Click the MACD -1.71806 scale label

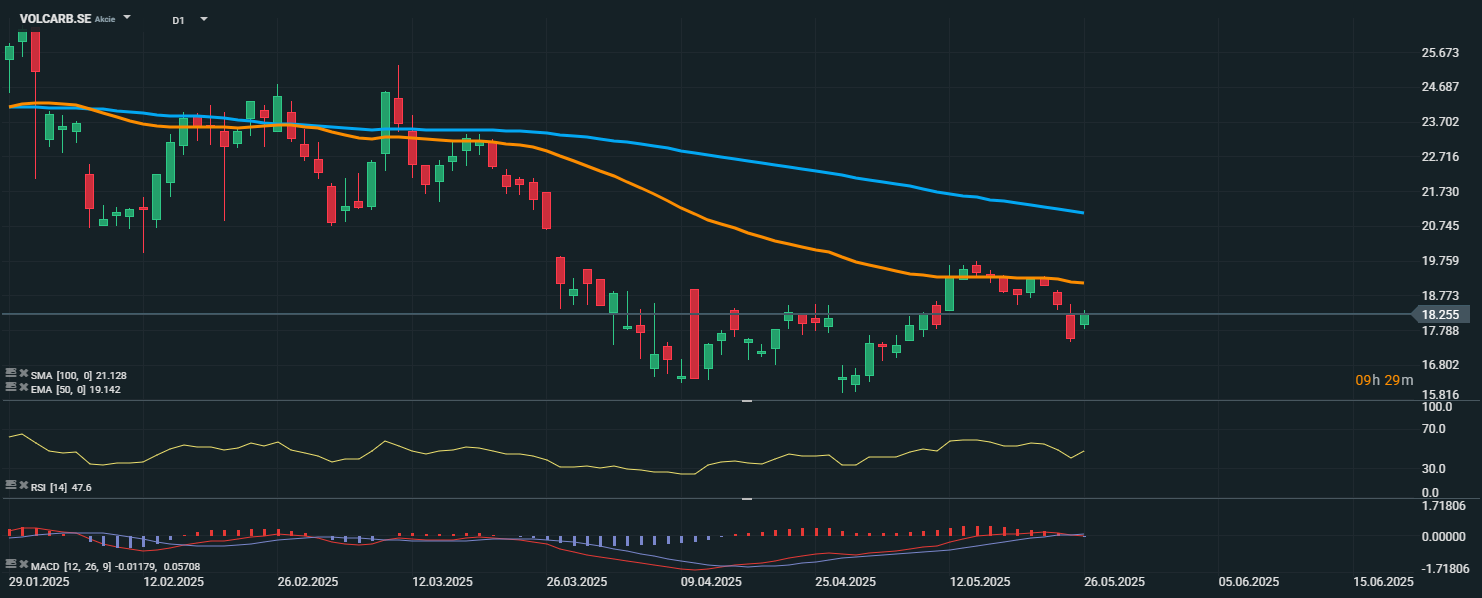(x=1444, y=567)
